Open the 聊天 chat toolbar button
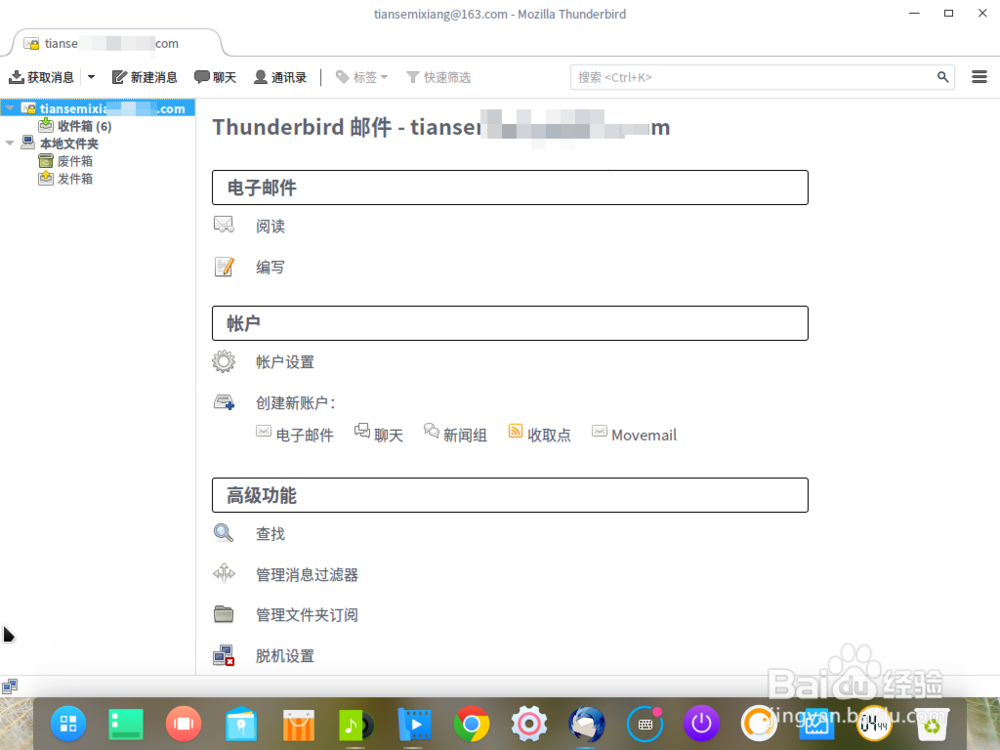Viewport: 1000px width, 750px height. click(216, 77)
